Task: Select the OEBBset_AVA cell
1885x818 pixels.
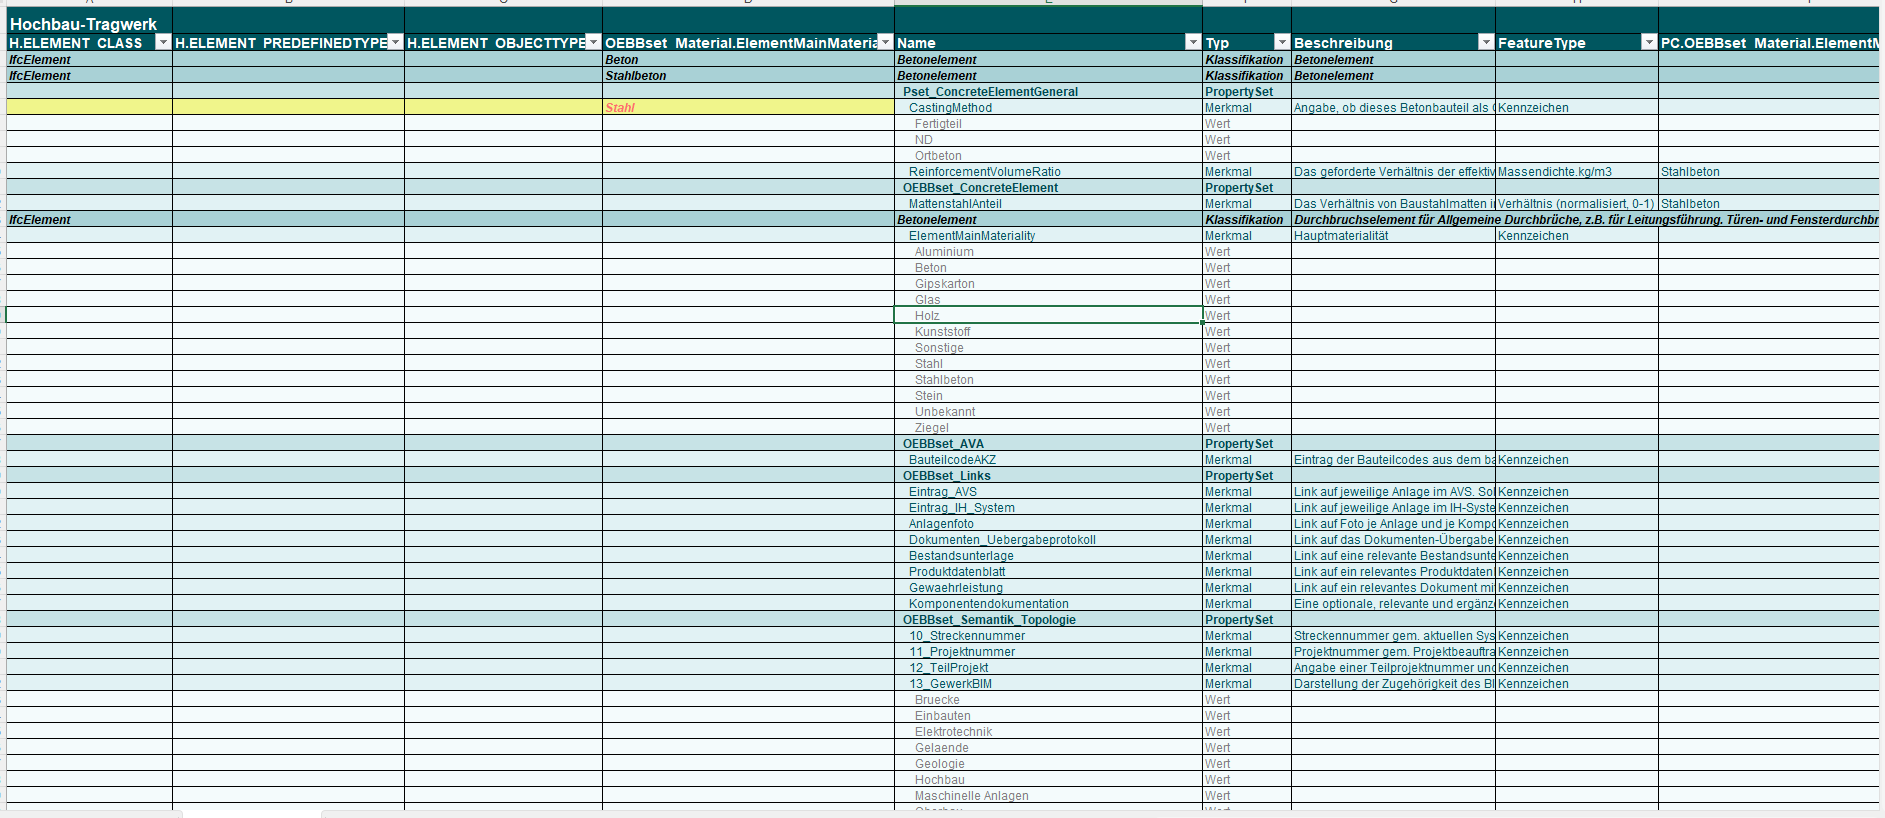Action: click(1048, 444)
